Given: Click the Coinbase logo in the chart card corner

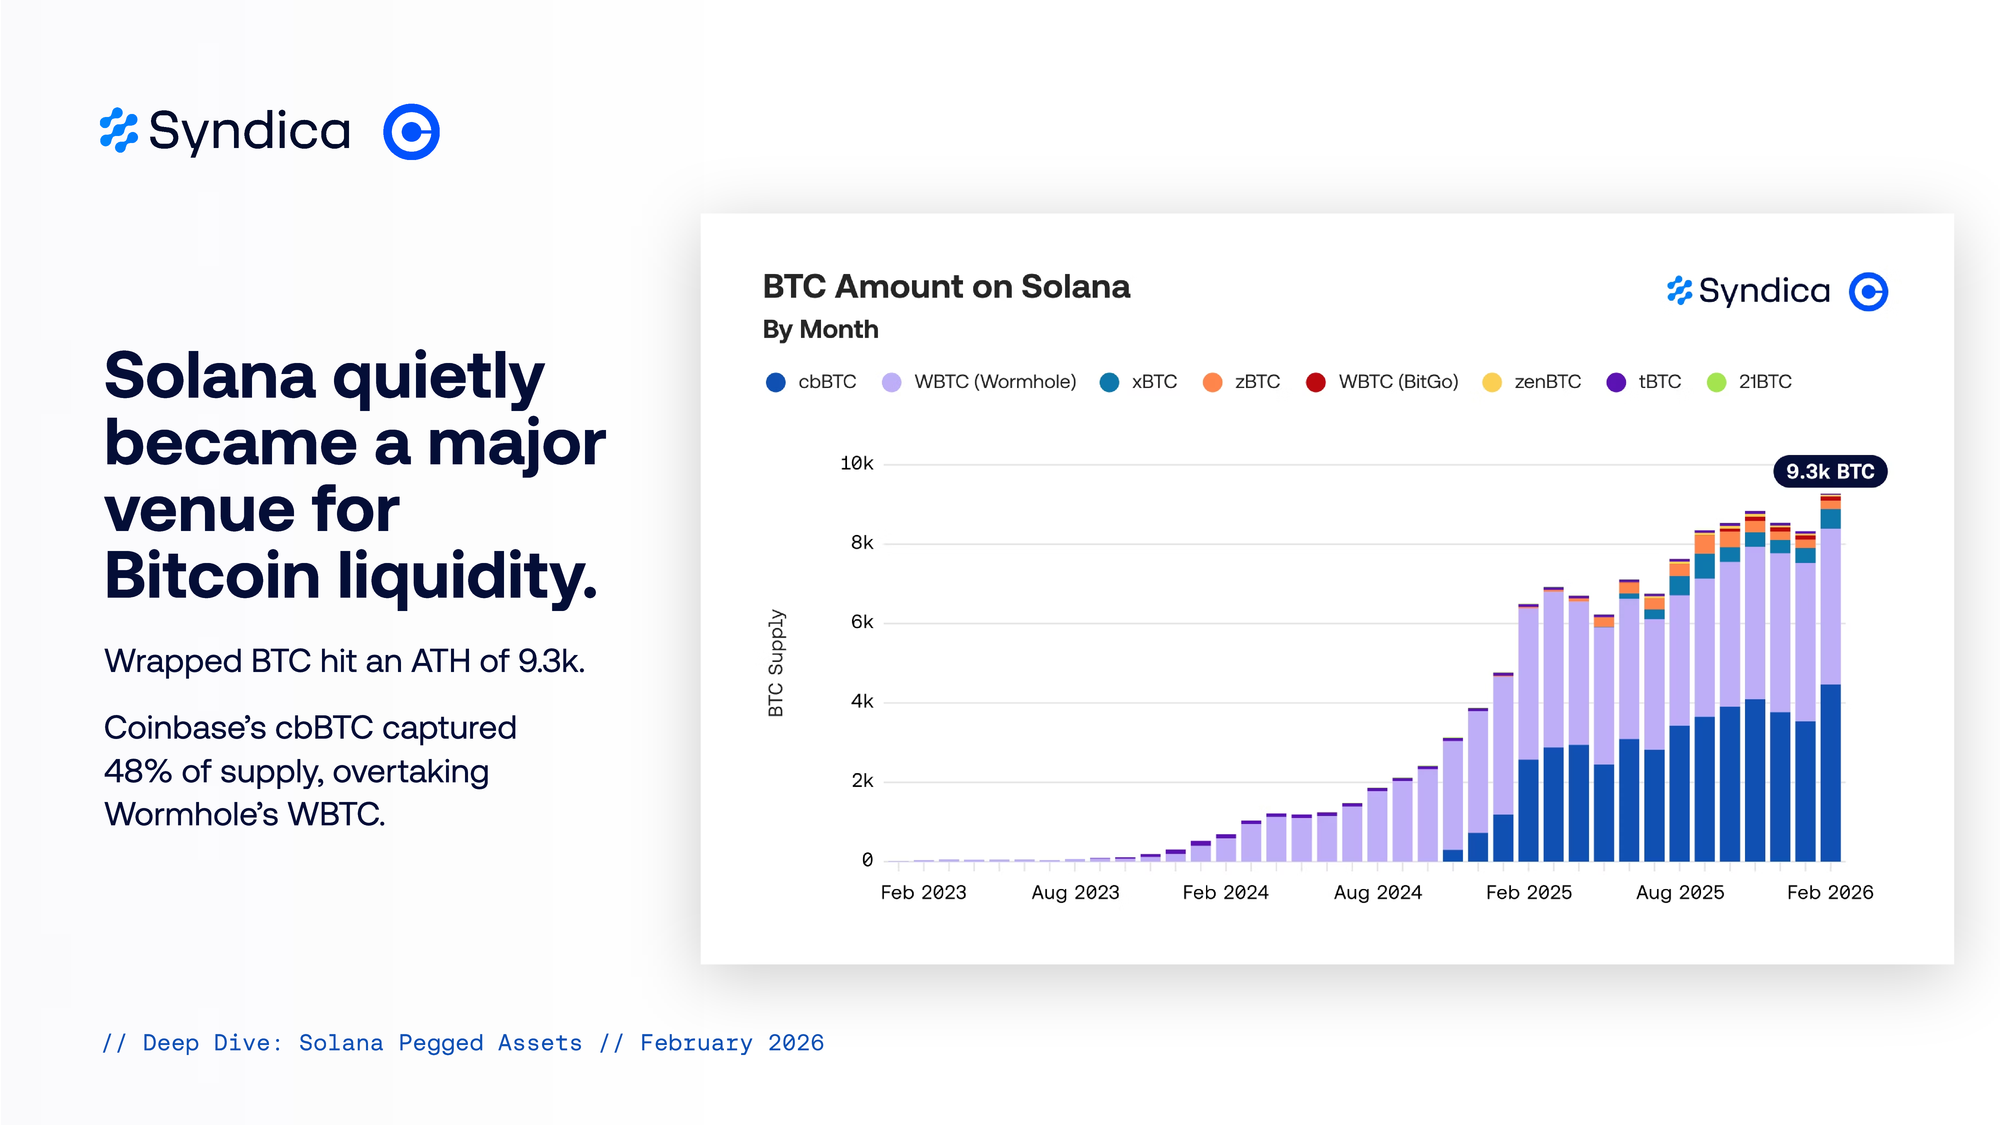Looking at the screenshot, I should tap(1868, 291).
